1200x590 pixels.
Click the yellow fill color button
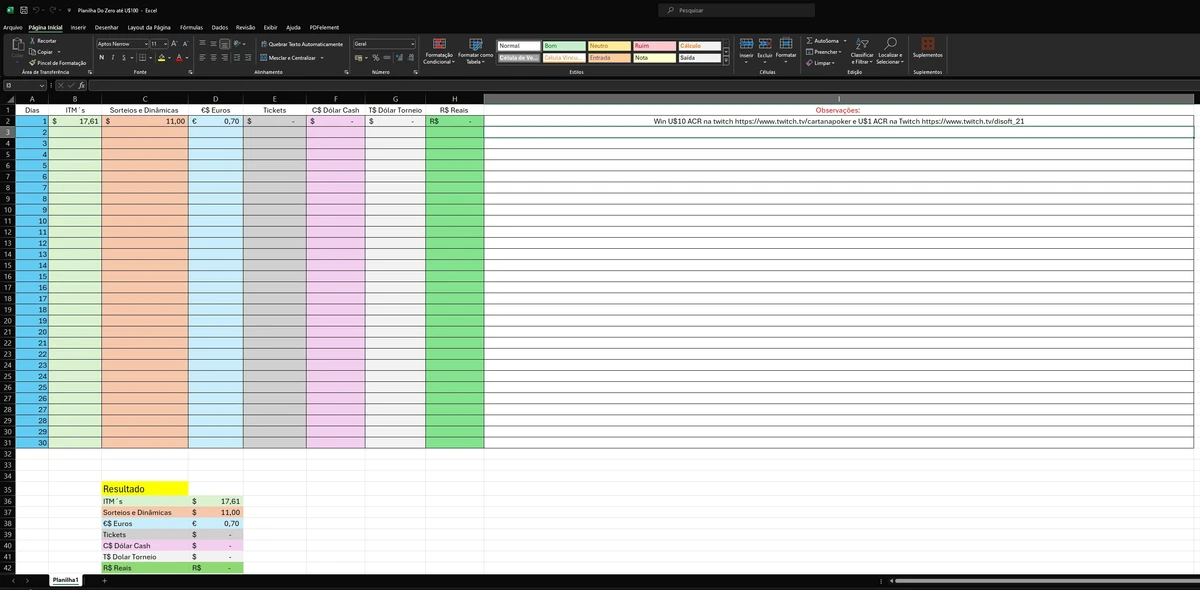[160, 57]
